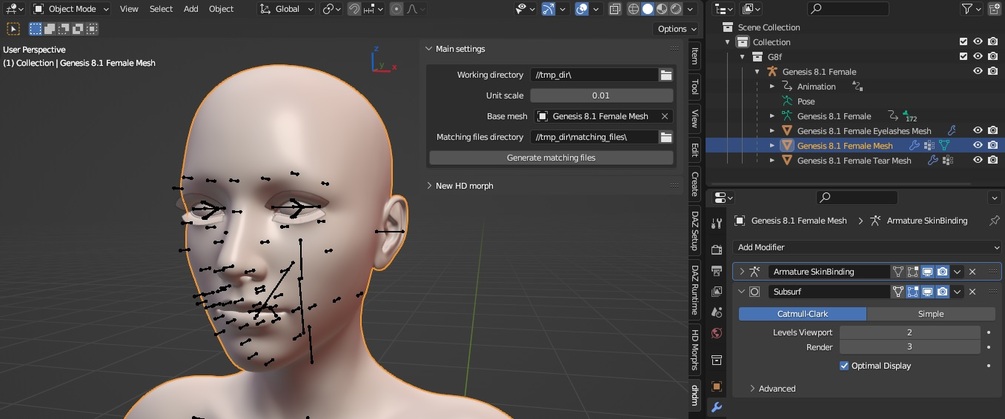
Task: Open the Object menu in viewport header
Action: [x=221, y=9]
